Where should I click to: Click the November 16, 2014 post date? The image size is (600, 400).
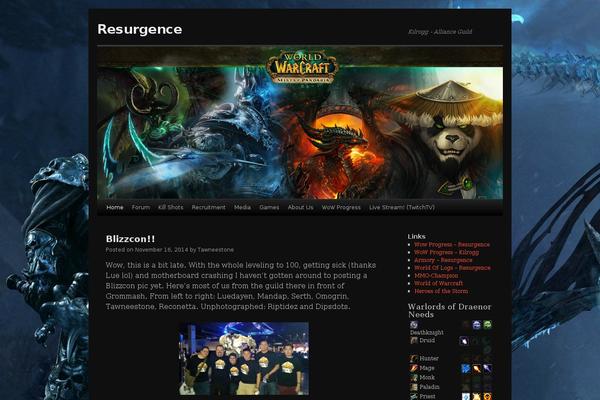pyautogui.click(x=161, y=250)
